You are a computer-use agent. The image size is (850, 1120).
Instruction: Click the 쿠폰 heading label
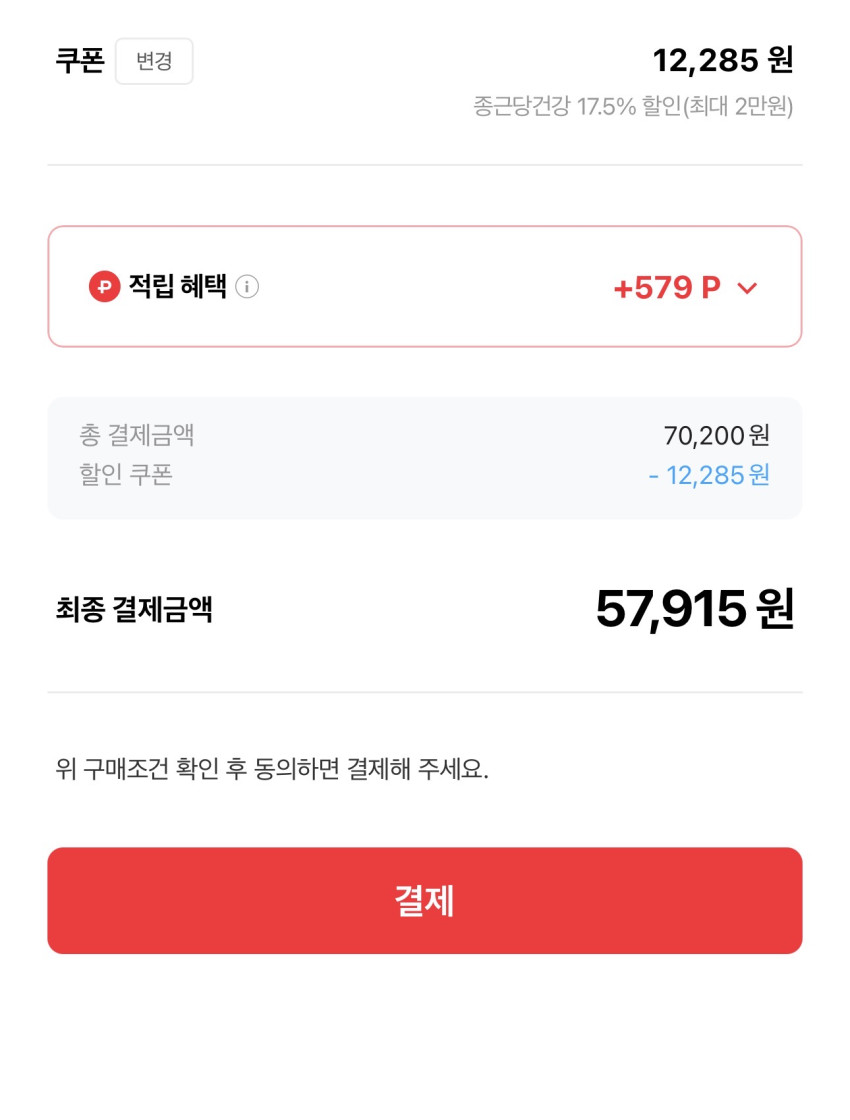(x=80, y=61)
